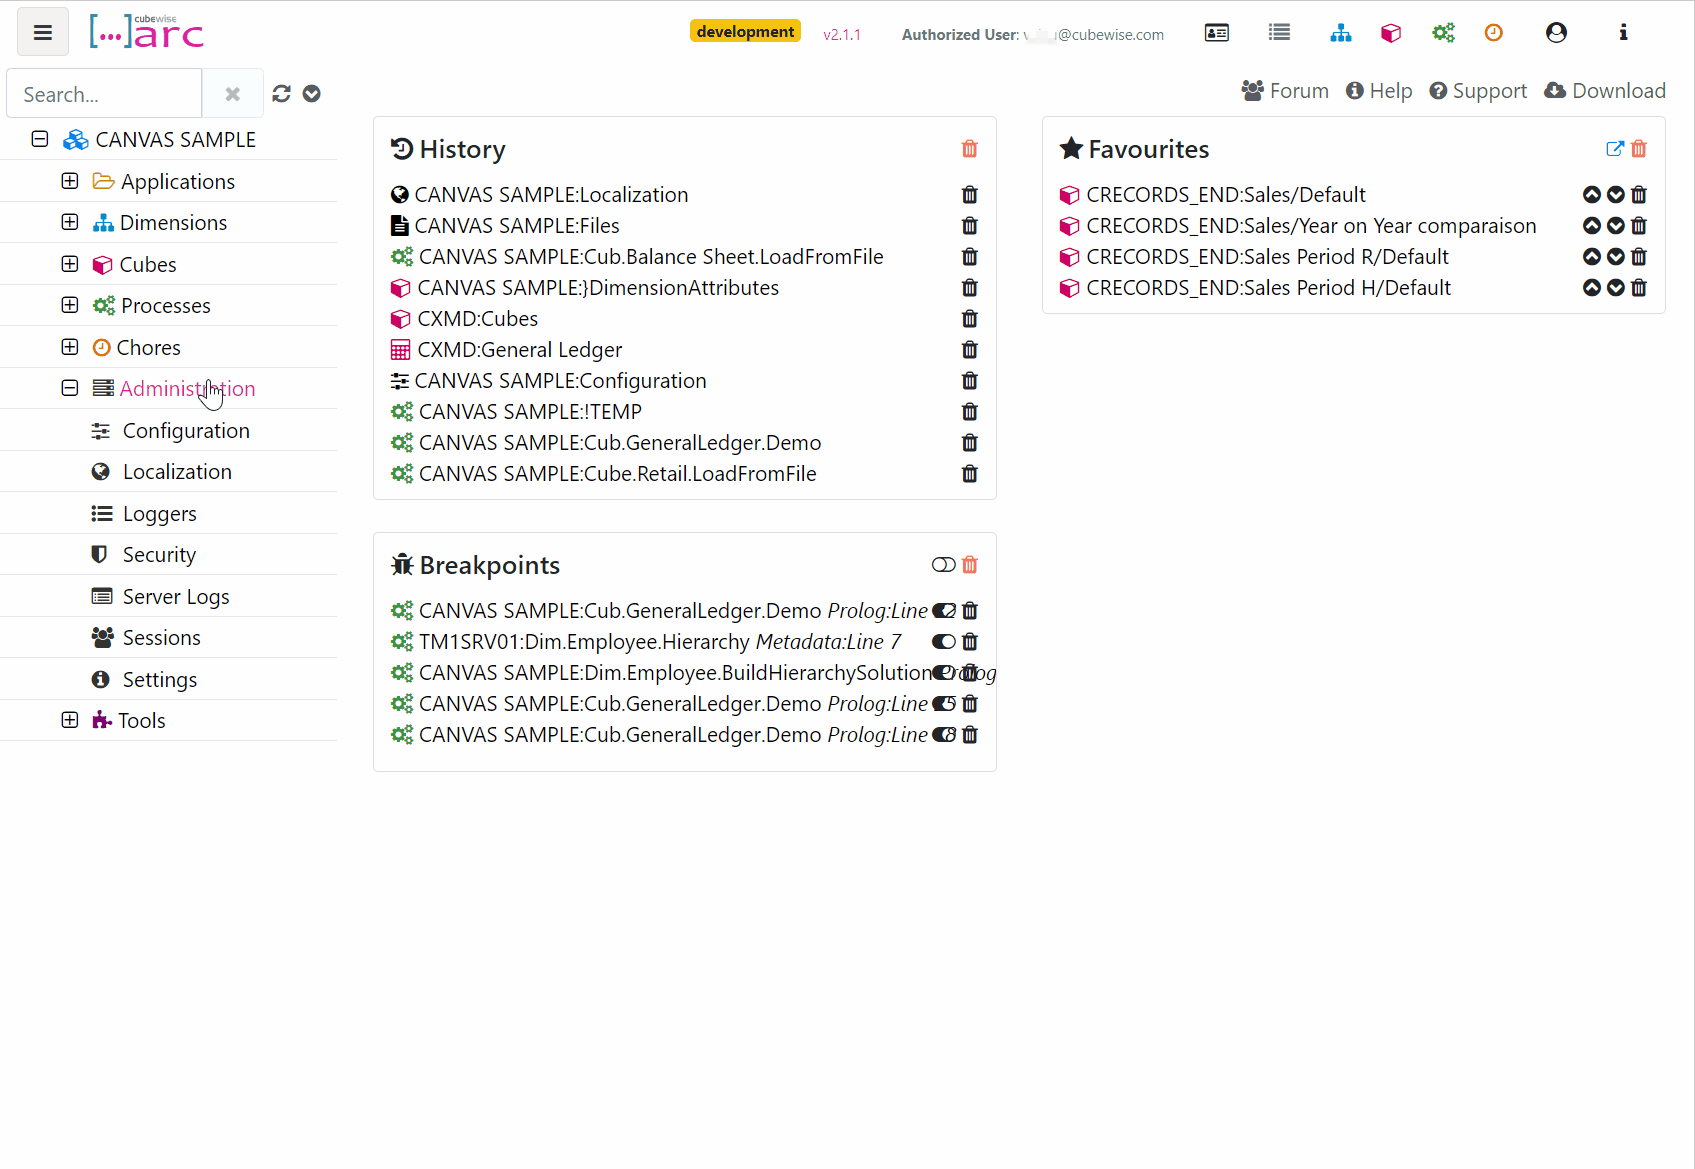Image resolution: width=1695 pixels, height=1169 pixels.
Task: Open the Cubes icon in the top toolbar
Action: click(x=1391, y=32)
